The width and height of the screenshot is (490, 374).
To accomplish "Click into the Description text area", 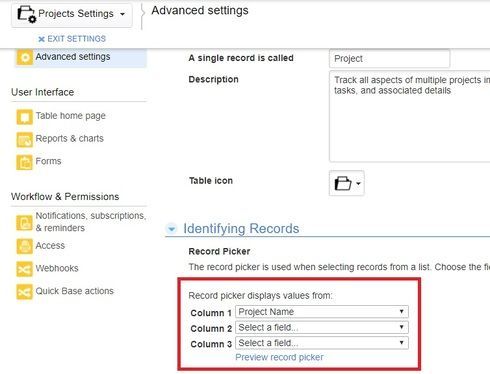I will click(410, 116).
